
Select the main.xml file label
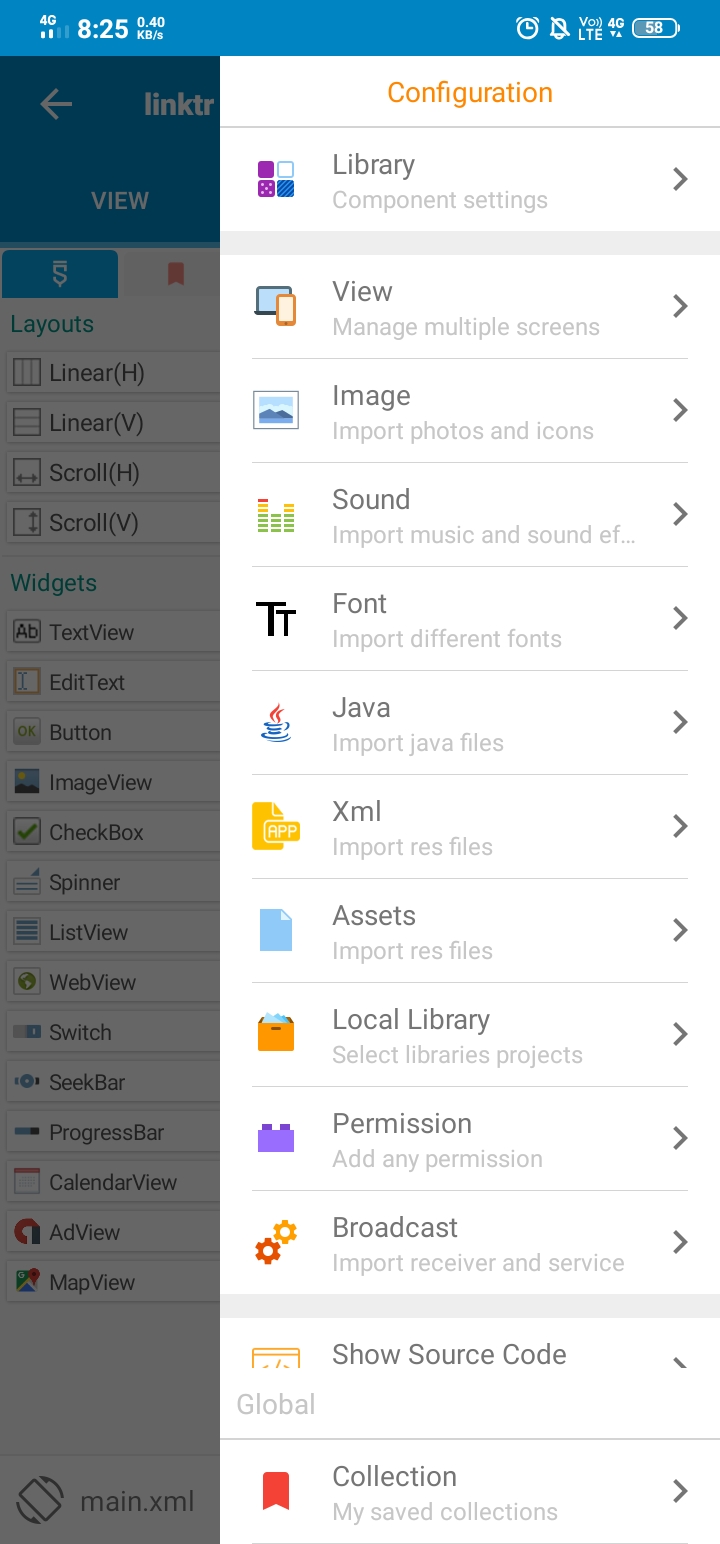point(137,1501)
